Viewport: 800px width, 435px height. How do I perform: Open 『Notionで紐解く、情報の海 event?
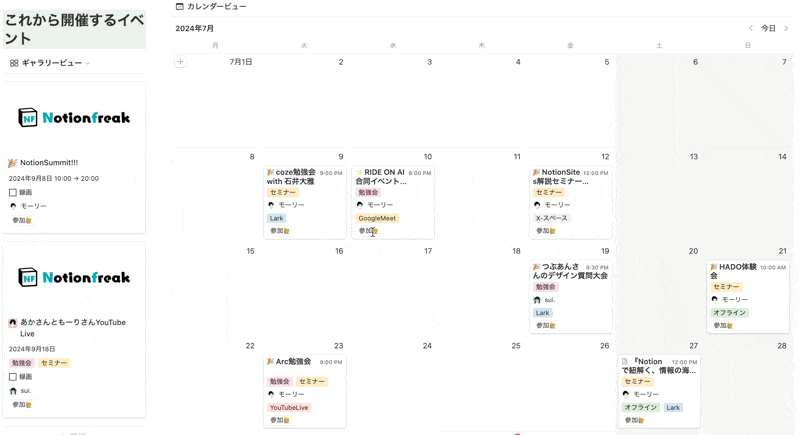658,366
